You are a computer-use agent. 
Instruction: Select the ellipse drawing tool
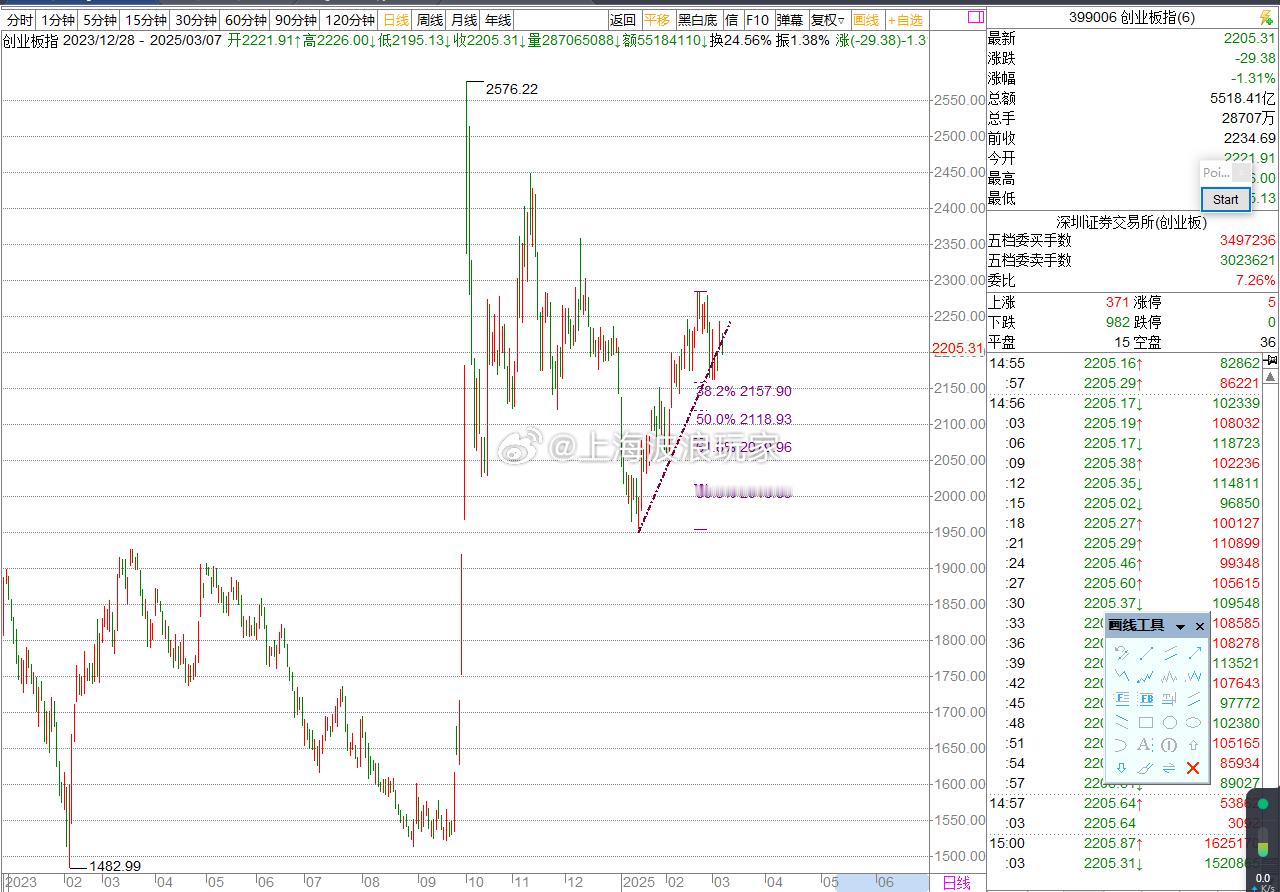[1194, 722]
